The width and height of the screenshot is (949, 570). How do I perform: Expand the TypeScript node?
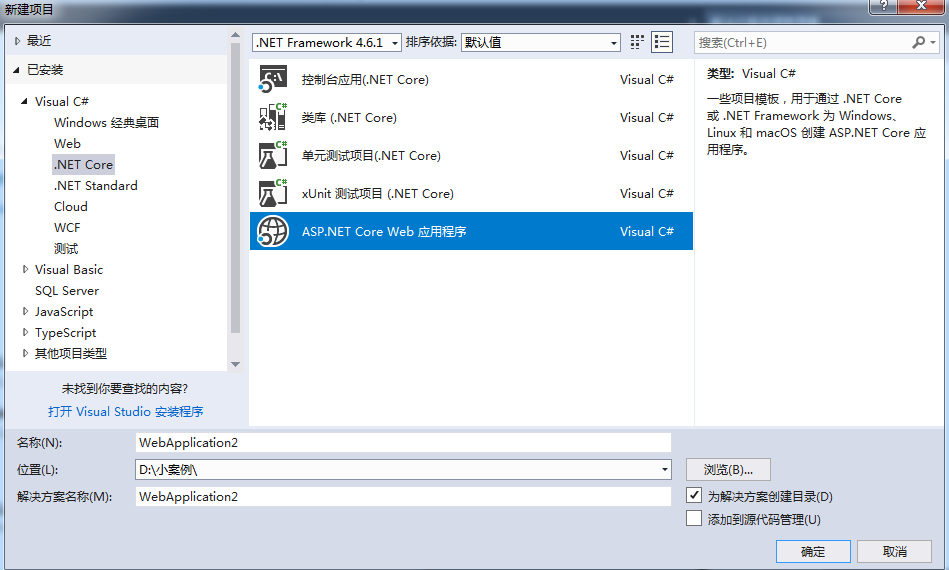pyautogui.click(x=25, y=332)
